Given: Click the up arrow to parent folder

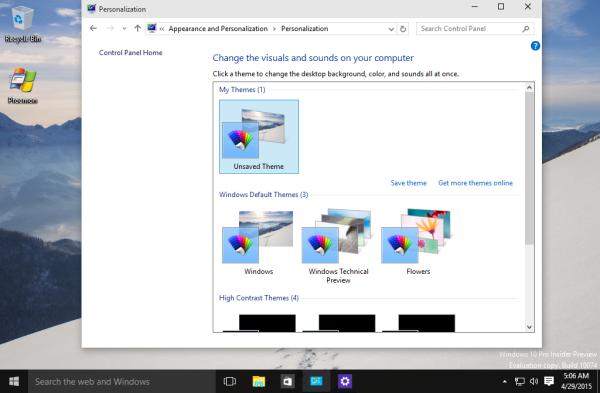Looking at the screenshot, I should click(137, 28).
